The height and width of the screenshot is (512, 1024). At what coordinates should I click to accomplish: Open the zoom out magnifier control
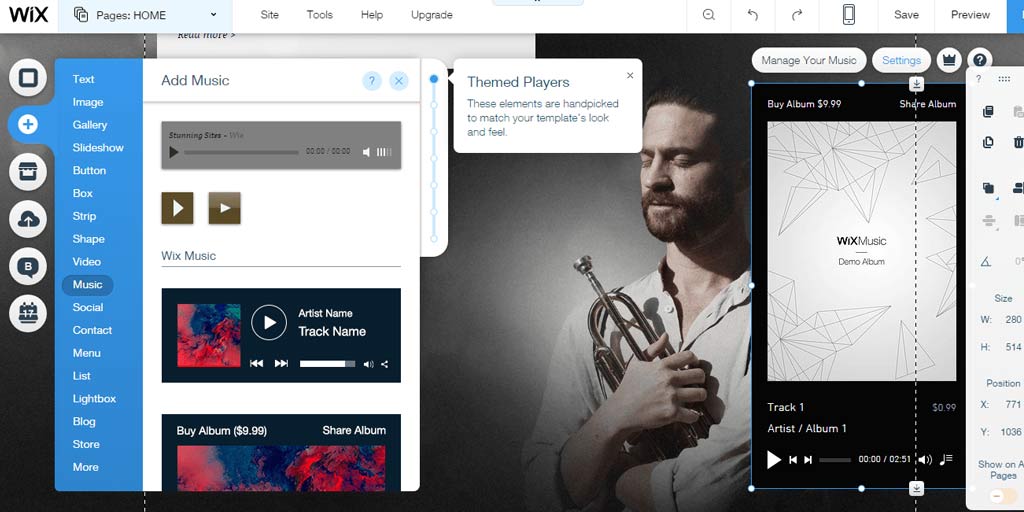709,14
